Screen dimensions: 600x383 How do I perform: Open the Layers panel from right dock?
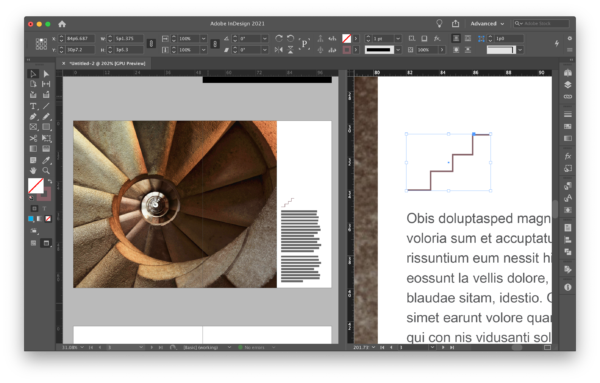(568, 85)
